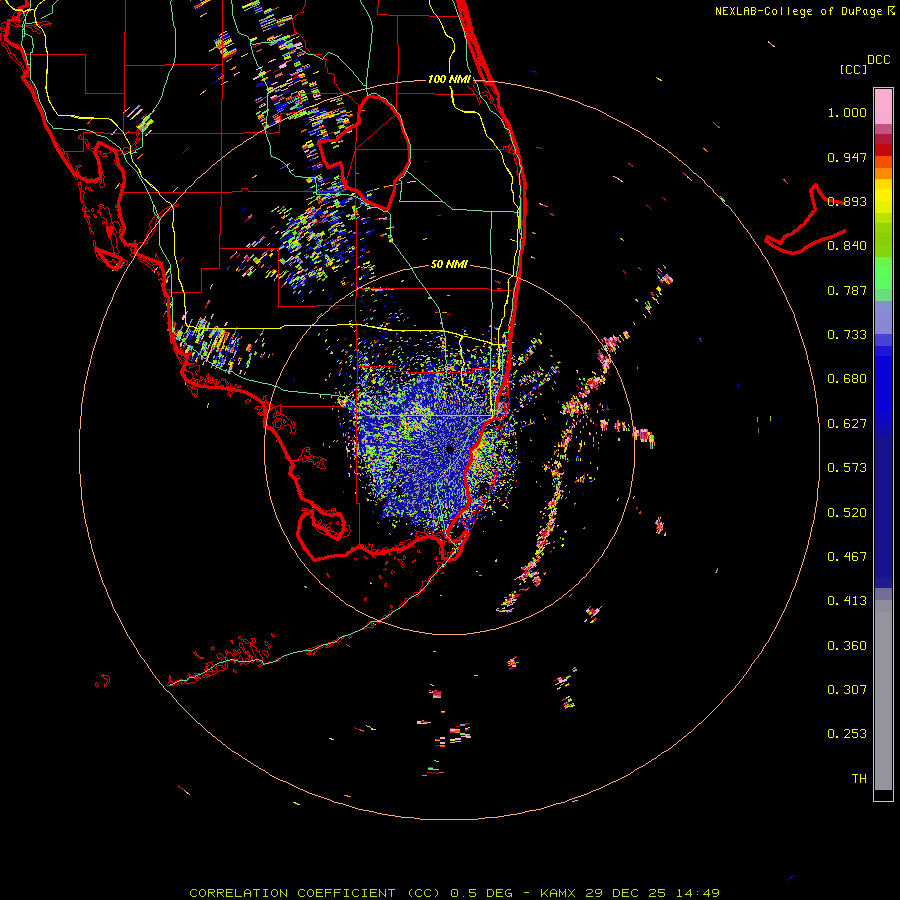Click the 0.467 value on color scale

pyautogui.click(x=847, y=557)
